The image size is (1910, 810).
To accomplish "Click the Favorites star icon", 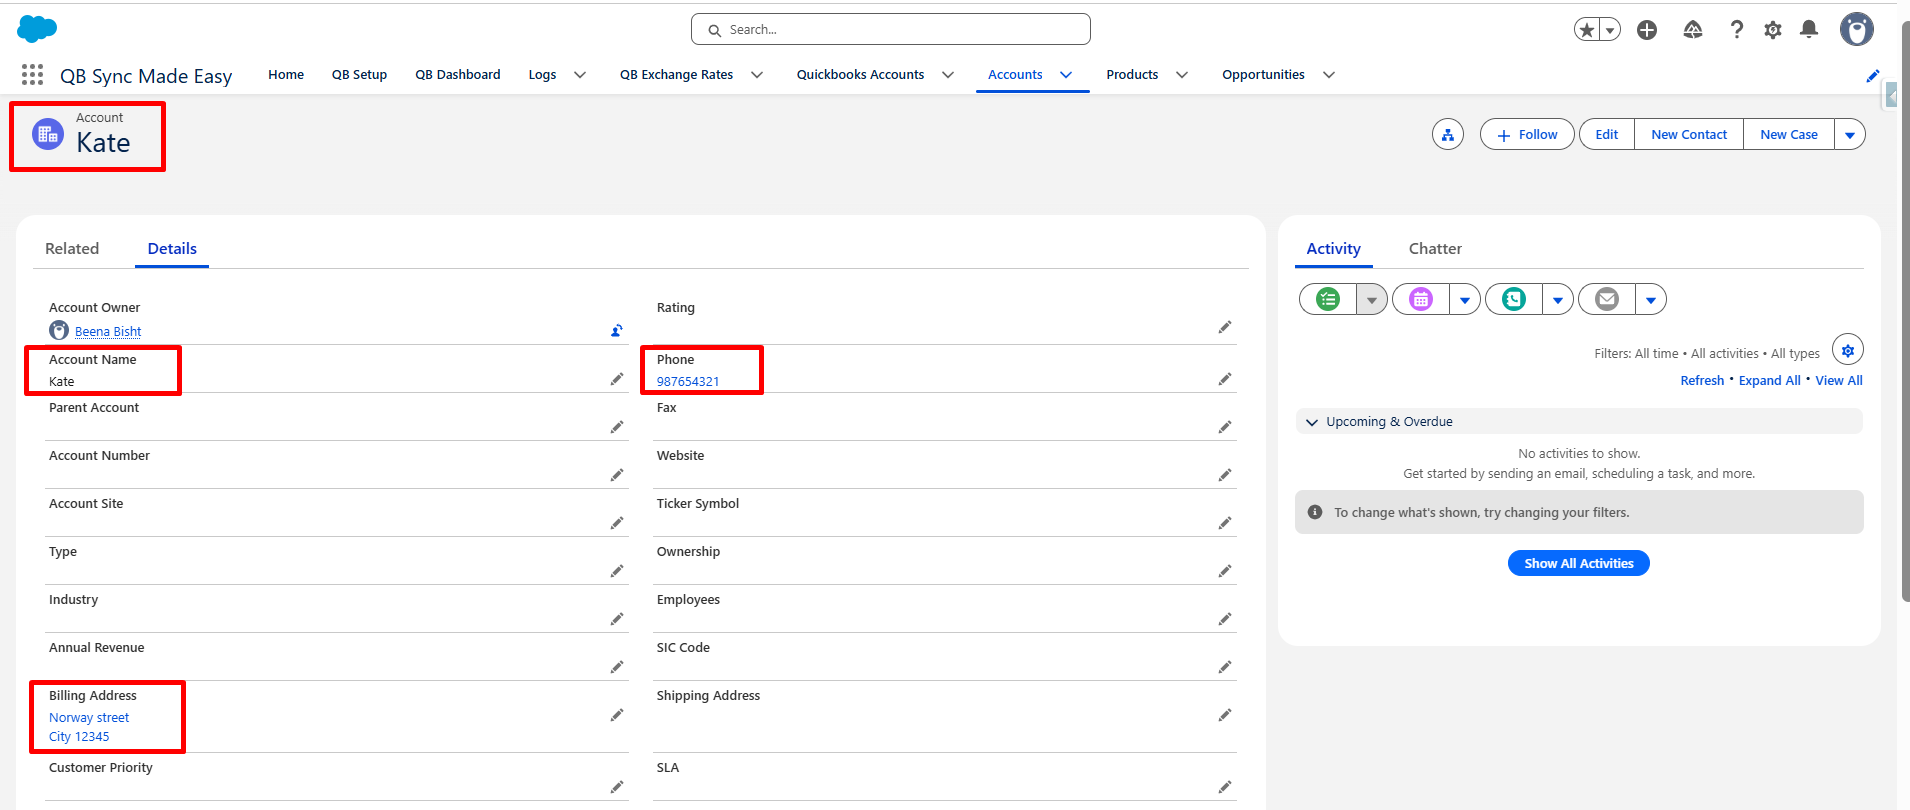I will click(1587, 30).
